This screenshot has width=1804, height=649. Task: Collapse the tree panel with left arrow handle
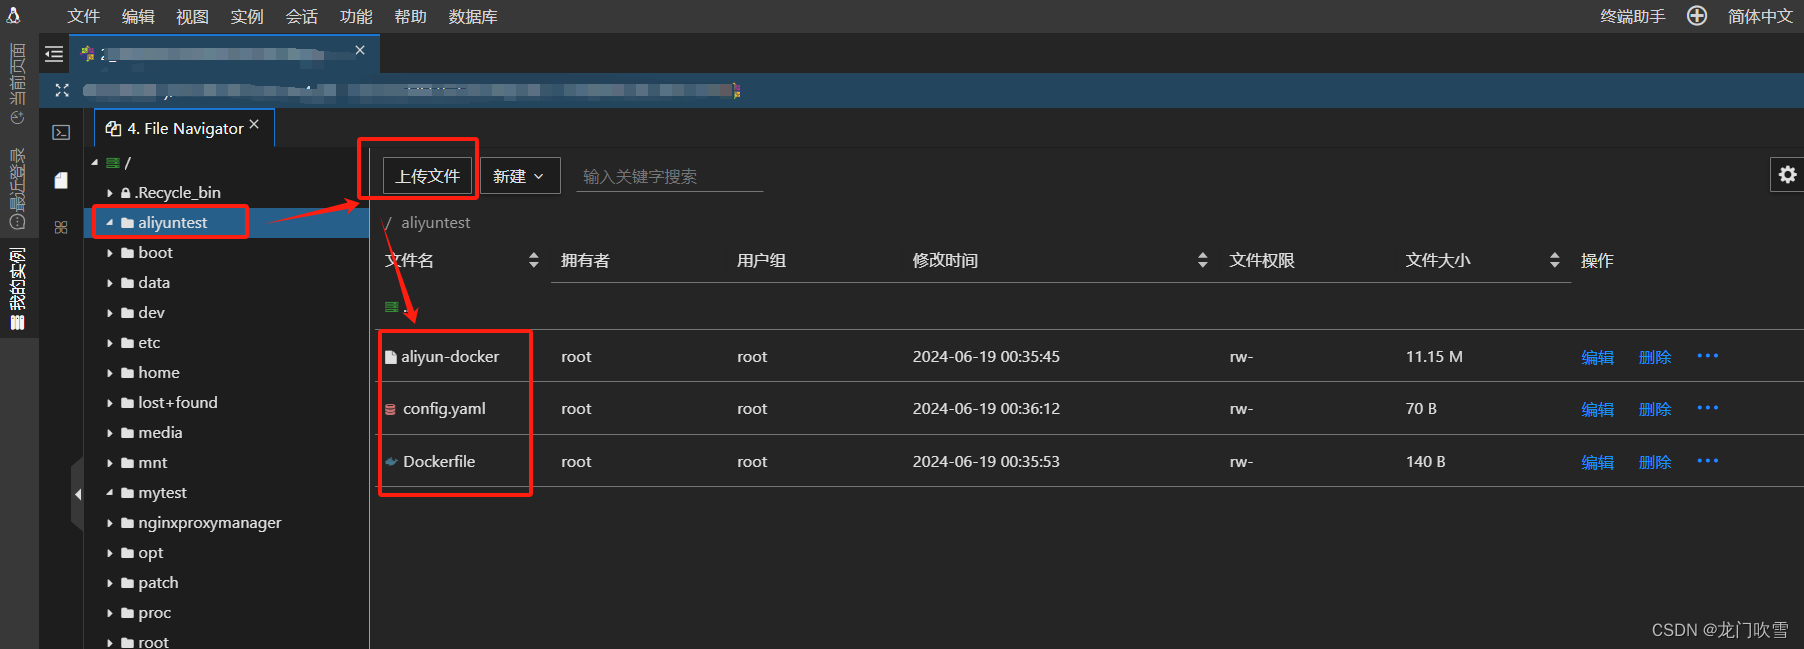click(77, 494)
